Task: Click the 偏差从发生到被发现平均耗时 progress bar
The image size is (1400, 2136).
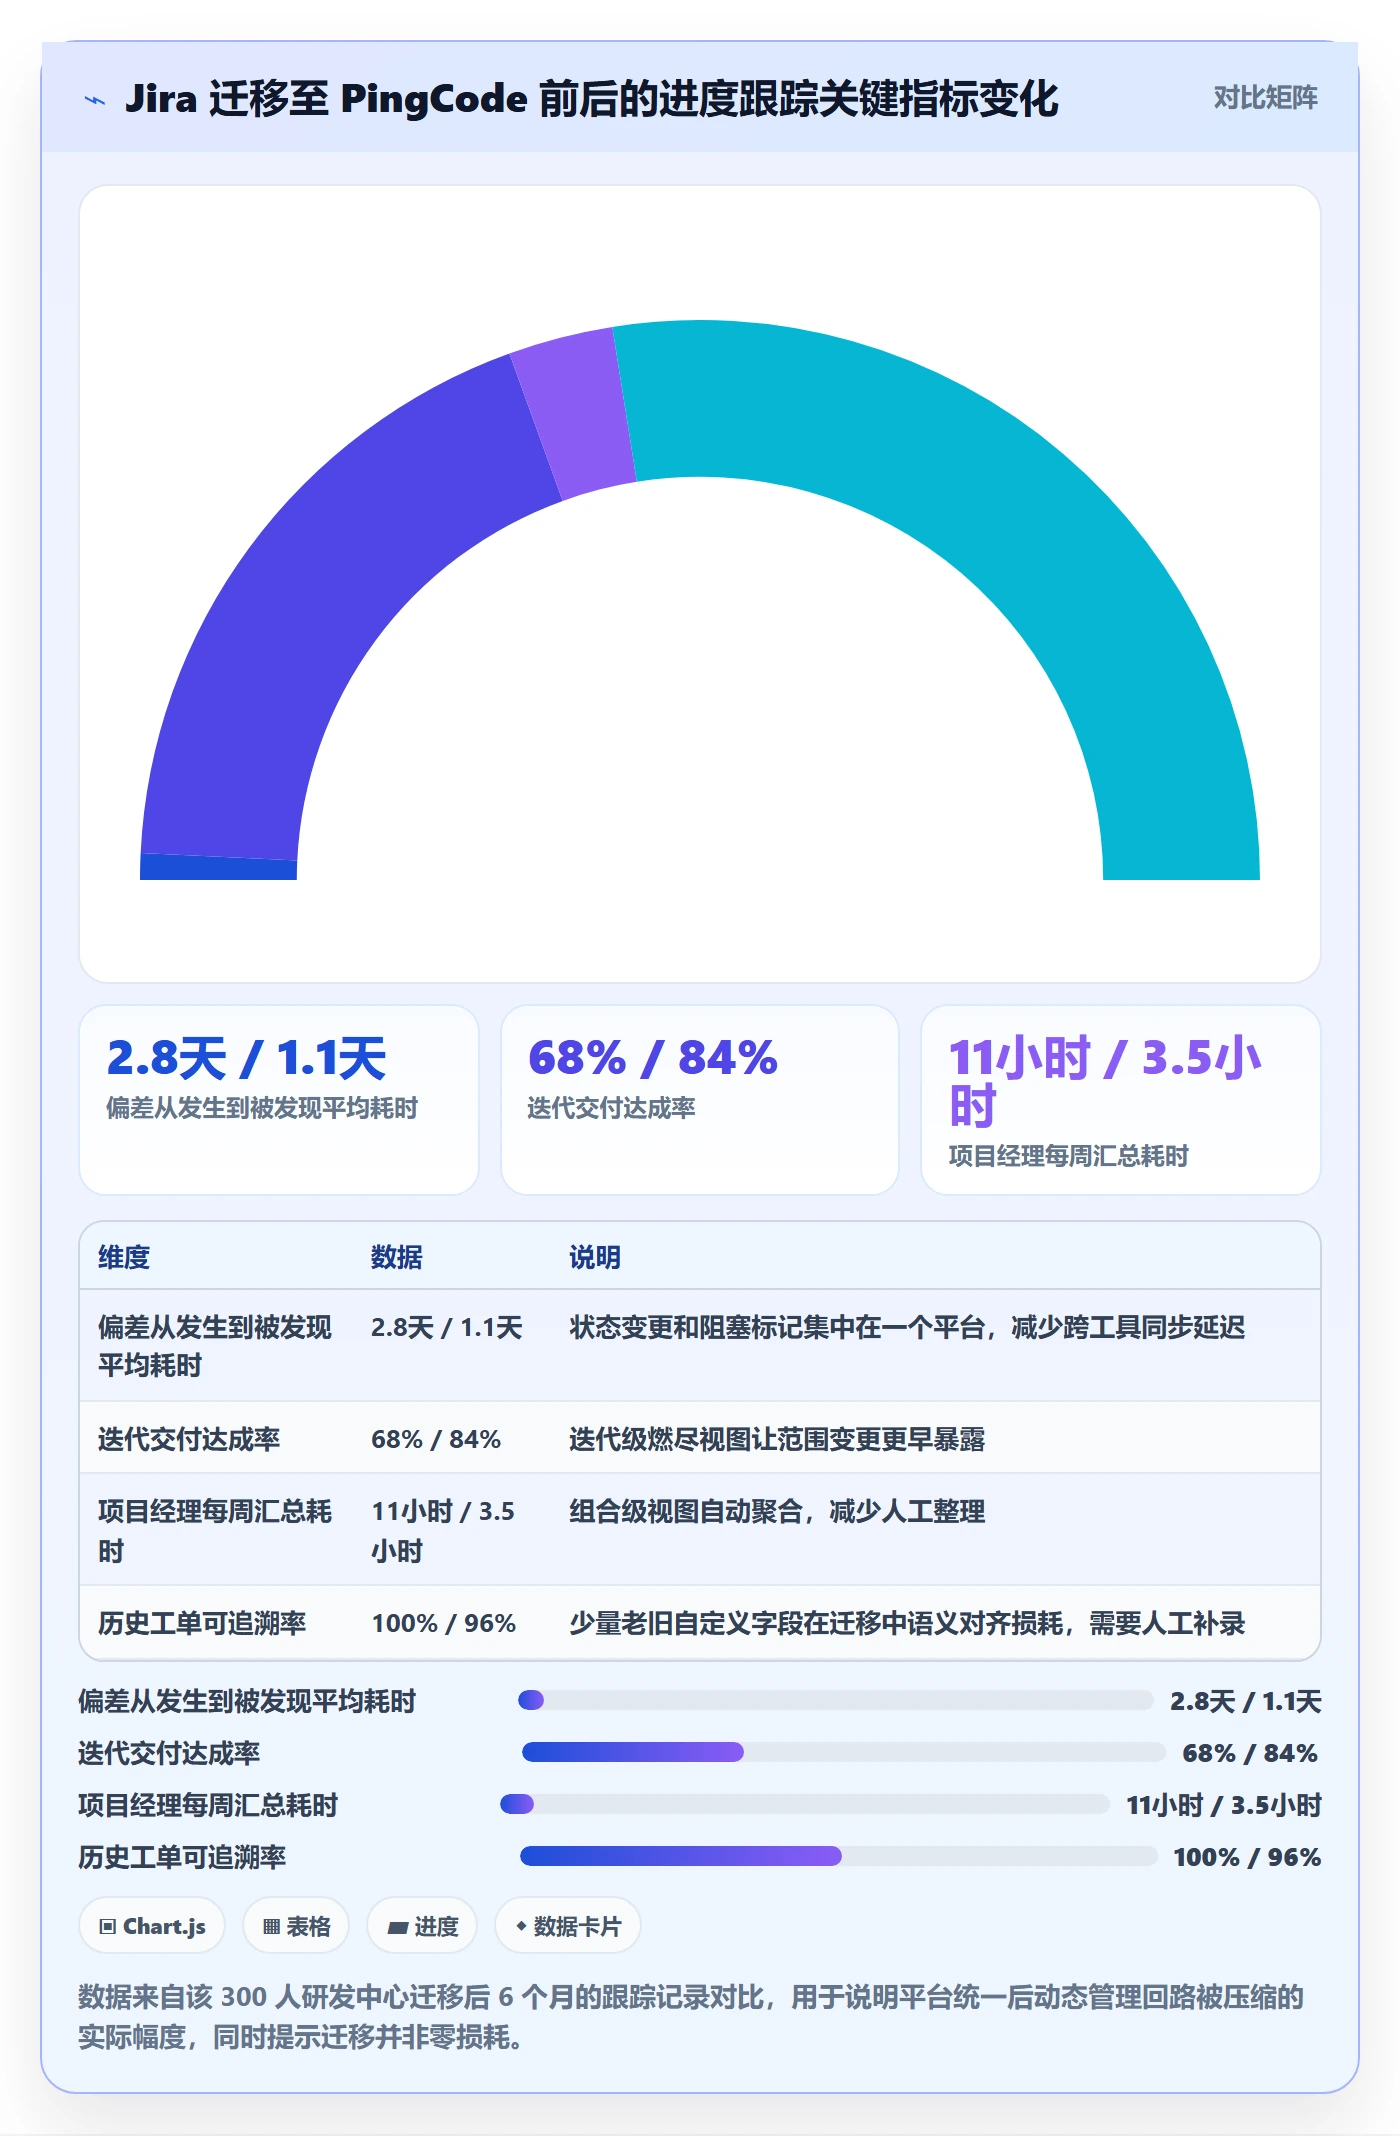Action: point(835,1700)
